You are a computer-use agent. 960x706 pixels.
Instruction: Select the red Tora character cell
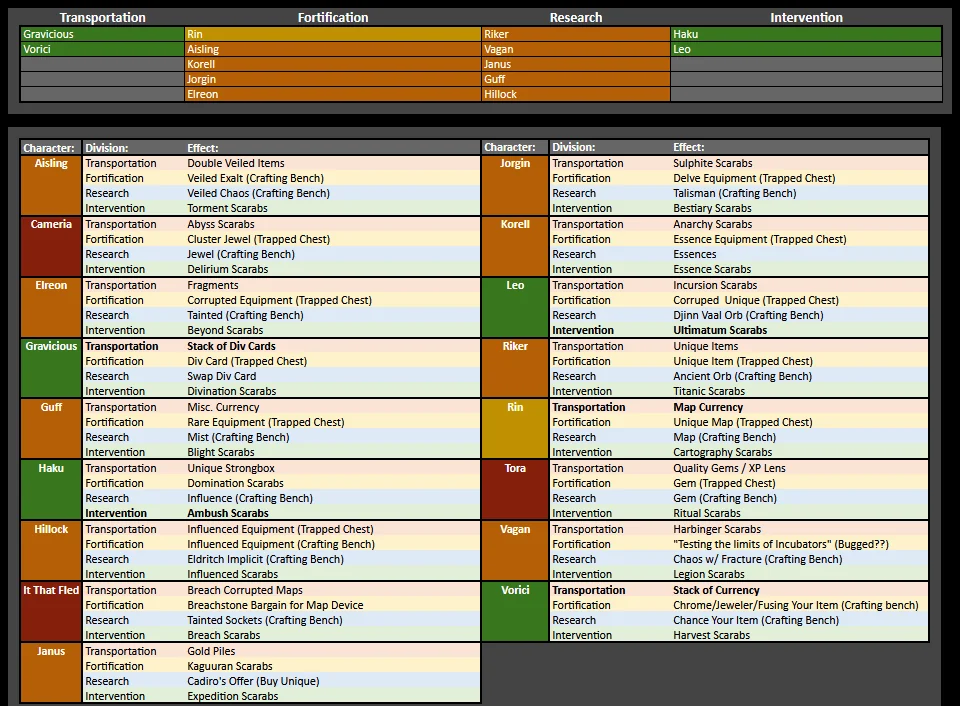(515, 490)
